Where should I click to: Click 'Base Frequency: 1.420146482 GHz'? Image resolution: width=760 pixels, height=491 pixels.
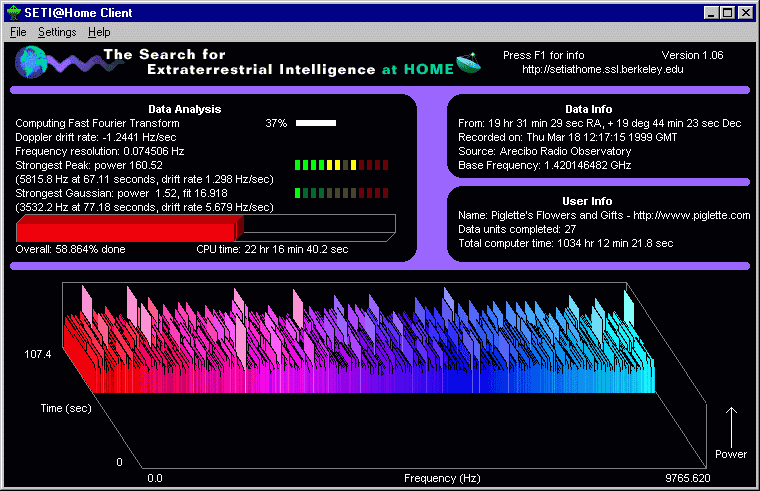[x=545, y=165]
